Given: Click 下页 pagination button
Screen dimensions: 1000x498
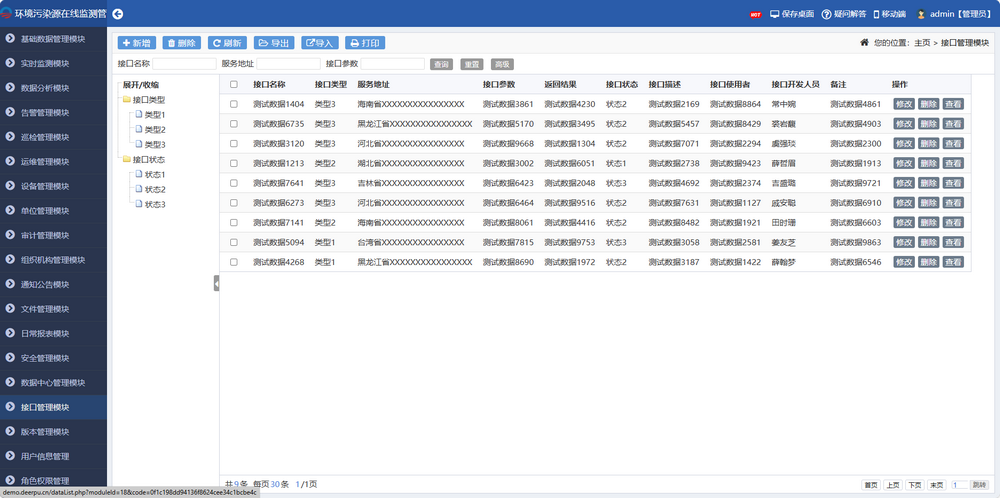Looking at the screenshot, I should 914,485.
